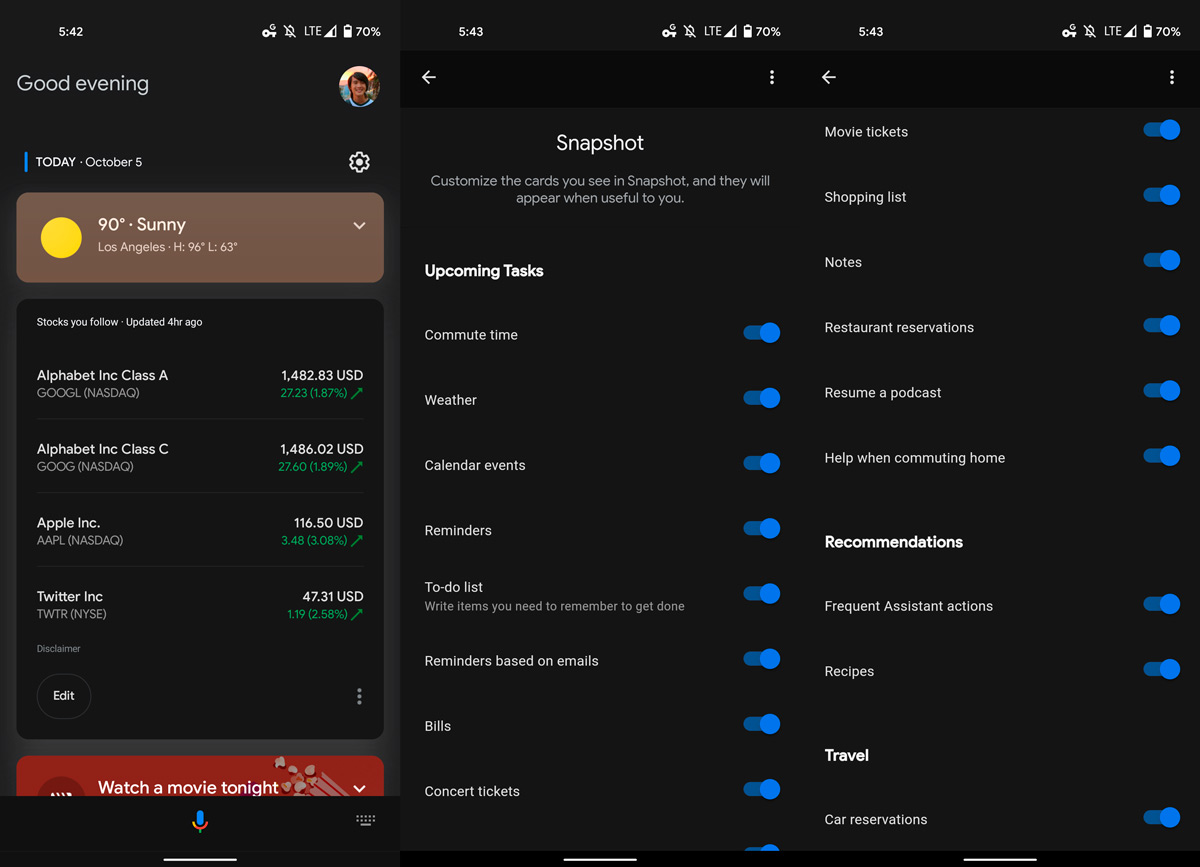Open three-dot menu above Movie tickets
Image resolution: width=1200 pixels, height=867 pixels.
[1171, 77]
